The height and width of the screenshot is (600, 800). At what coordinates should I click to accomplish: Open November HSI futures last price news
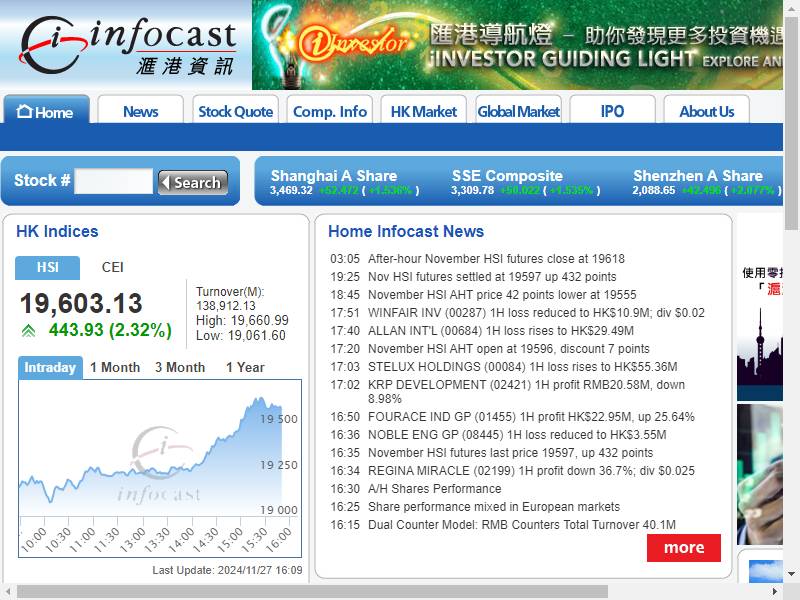point(511,453)
